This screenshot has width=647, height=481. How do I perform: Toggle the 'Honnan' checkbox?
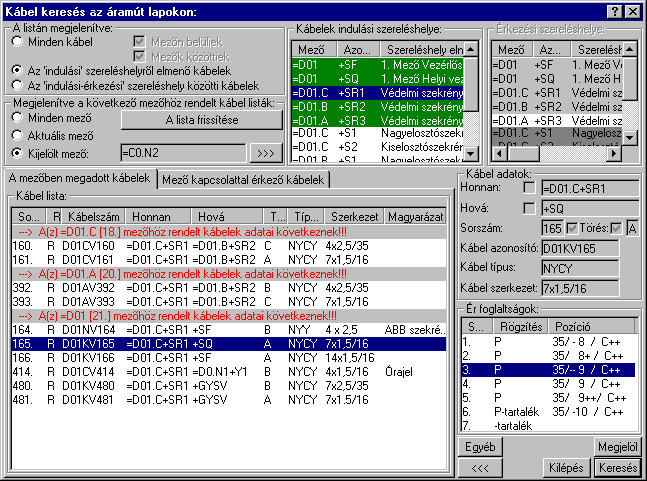point(529,188)
